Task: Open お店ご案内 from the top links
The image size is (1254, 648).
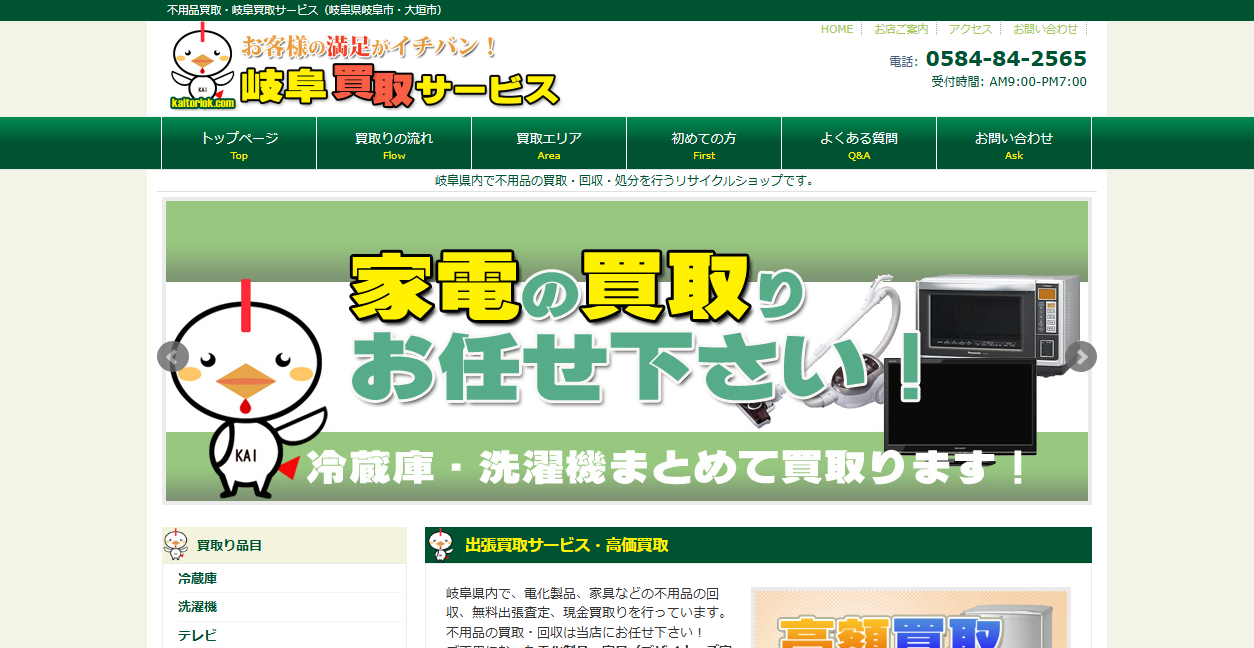Action: coord(899,28)
